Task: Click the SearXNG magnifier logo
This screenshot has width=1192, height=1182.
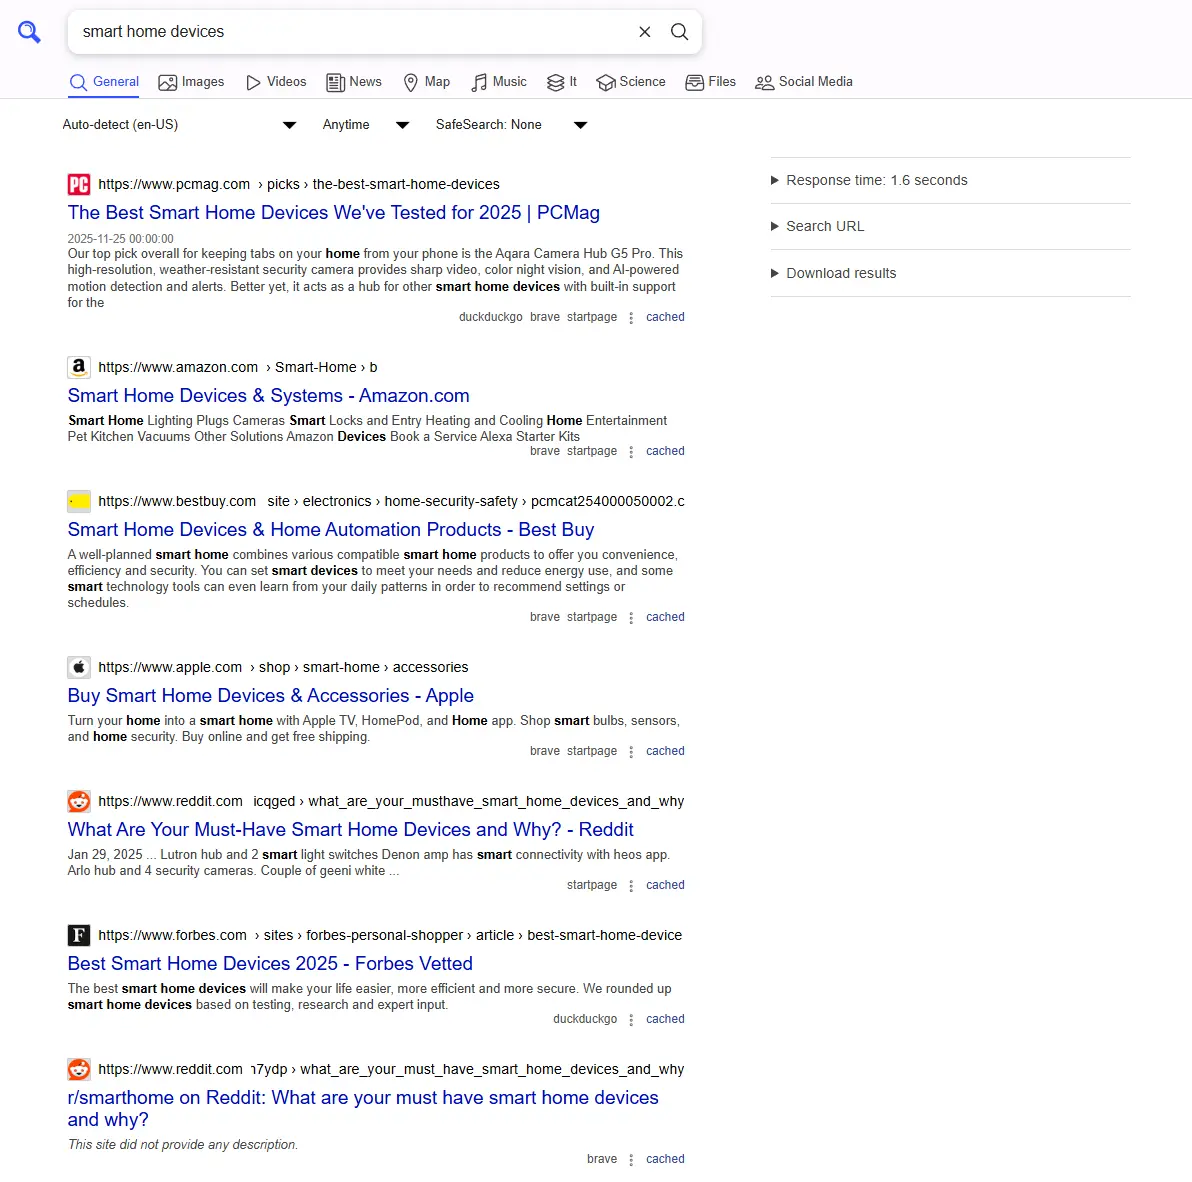Action: 29,32
